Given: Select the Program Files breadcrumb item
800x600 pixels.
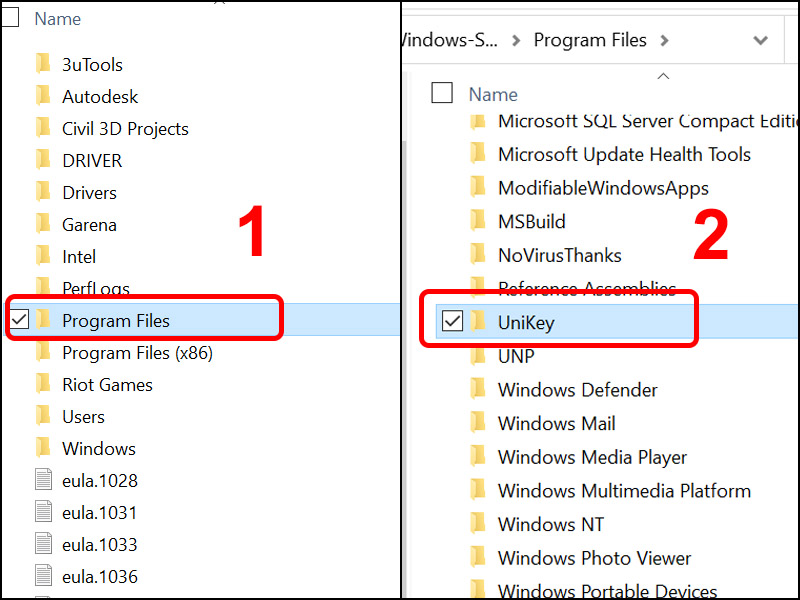Looking at the screenshot, I should pyautogui.click(x=590, y=40).
